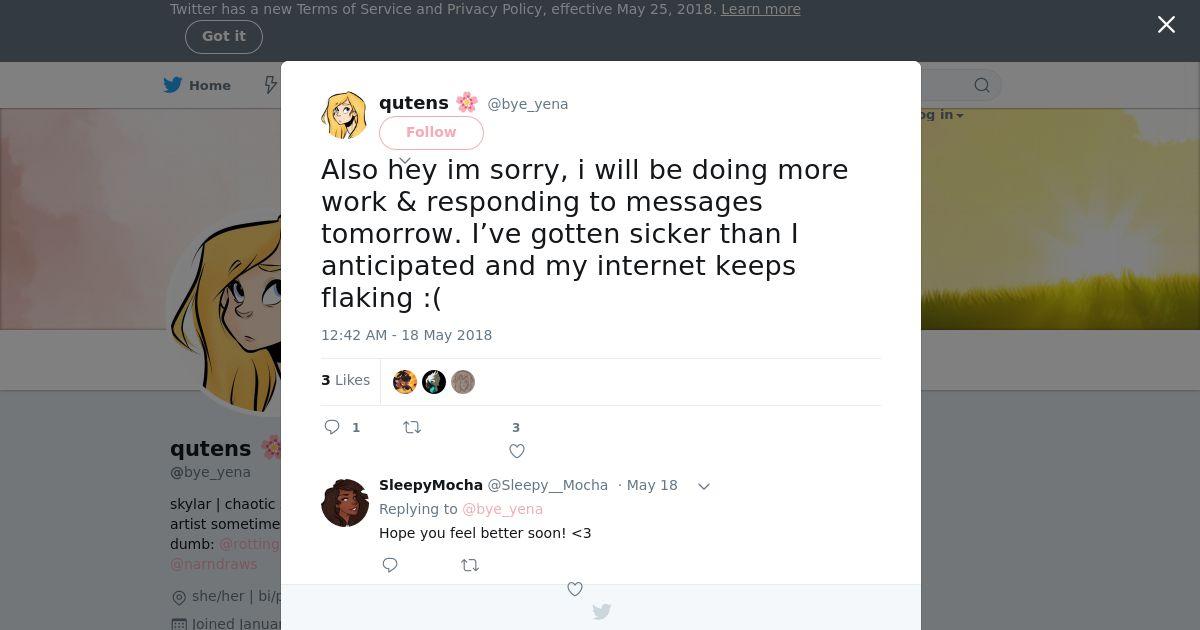Retweet the qutens tweet

tap(412, 427)
